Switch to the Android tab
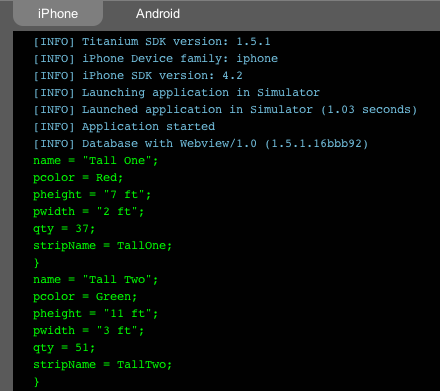 pyautogui.click(x=158, y=14)
